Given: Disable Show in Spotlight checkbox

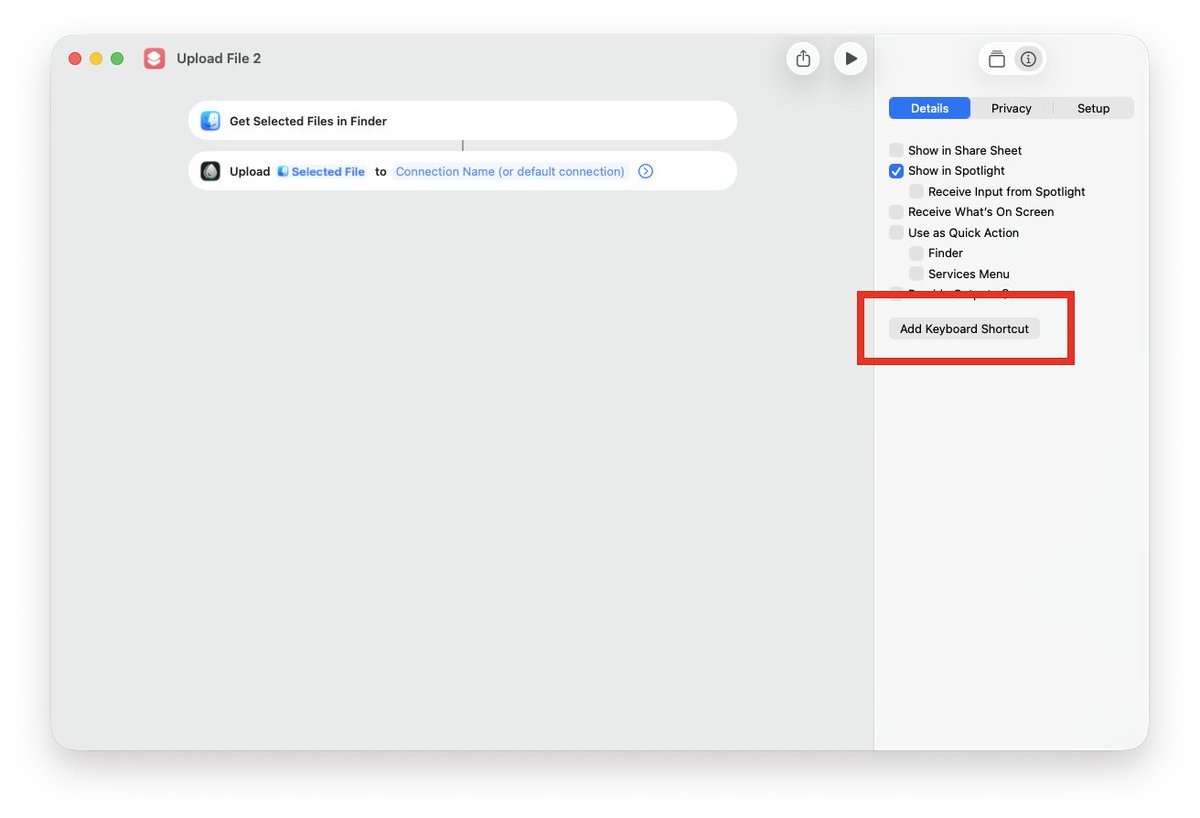Looking at the screenshot, I should [896, 171].
